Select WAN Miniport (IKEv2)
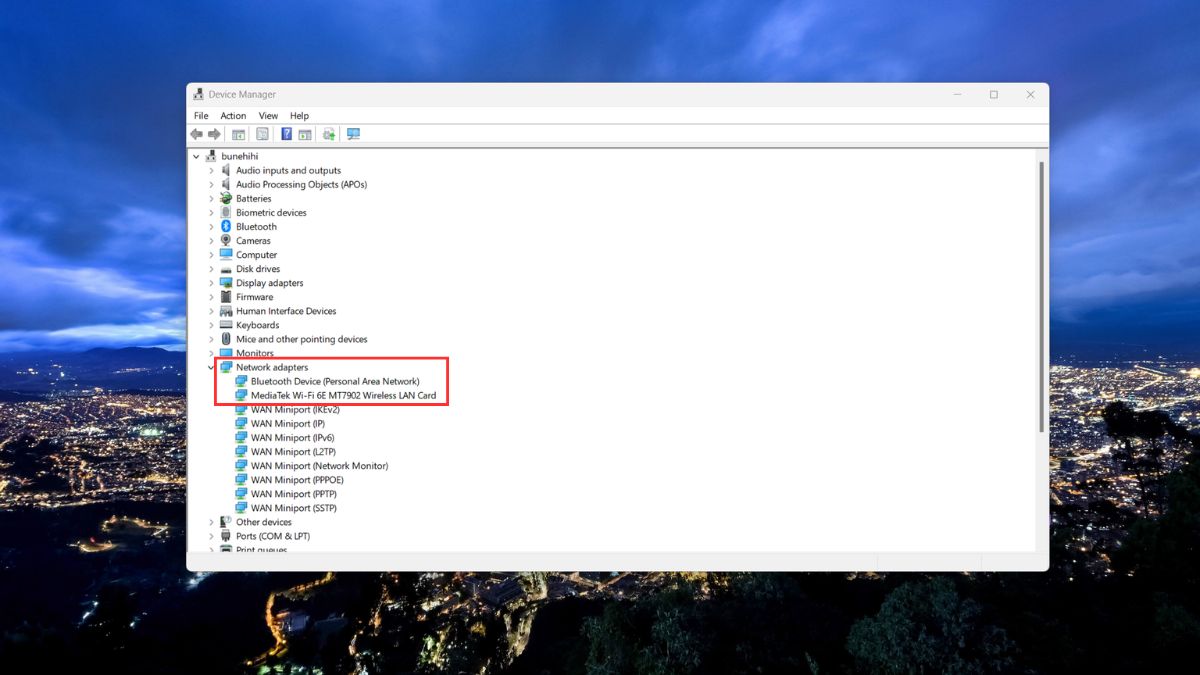Screen dimensions: 1200x675 pyautogui.click(x=295, y=409)
